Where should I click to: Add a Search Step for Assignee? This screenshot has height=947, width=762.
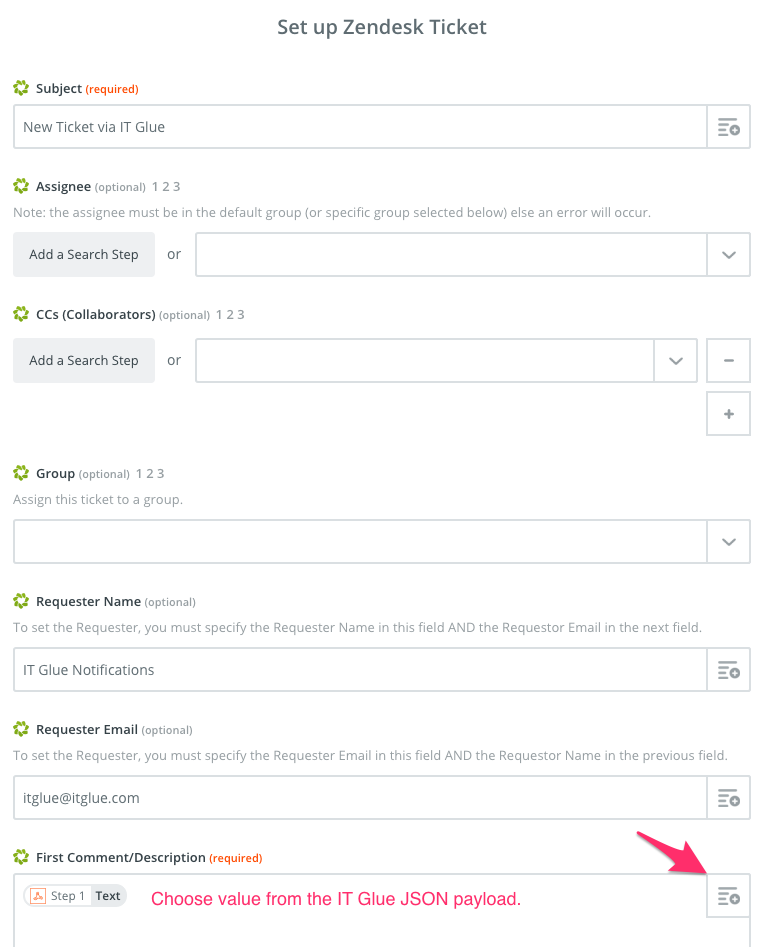coord(84,255)
